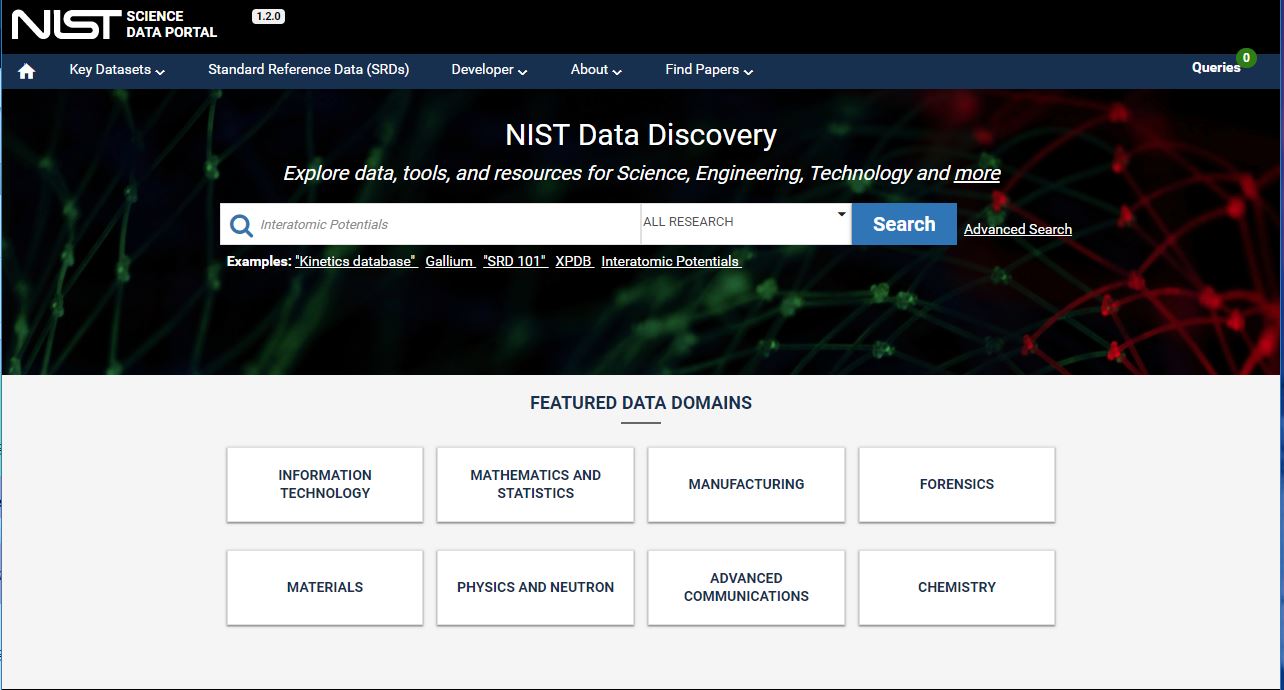Open the Forensics domain
This screenshot has width=1284, height=690.
click(x=957, y=484)
